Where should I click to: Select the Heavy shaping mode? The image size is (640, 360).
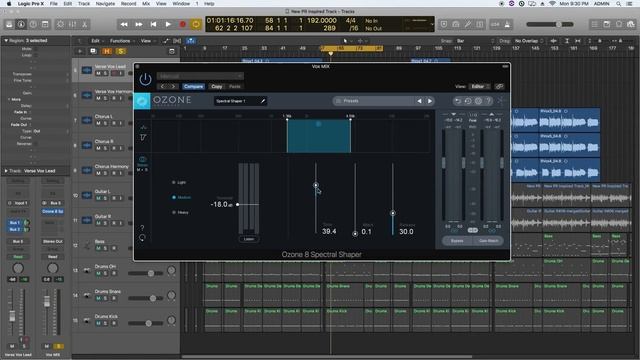click(x=180, y=213)
